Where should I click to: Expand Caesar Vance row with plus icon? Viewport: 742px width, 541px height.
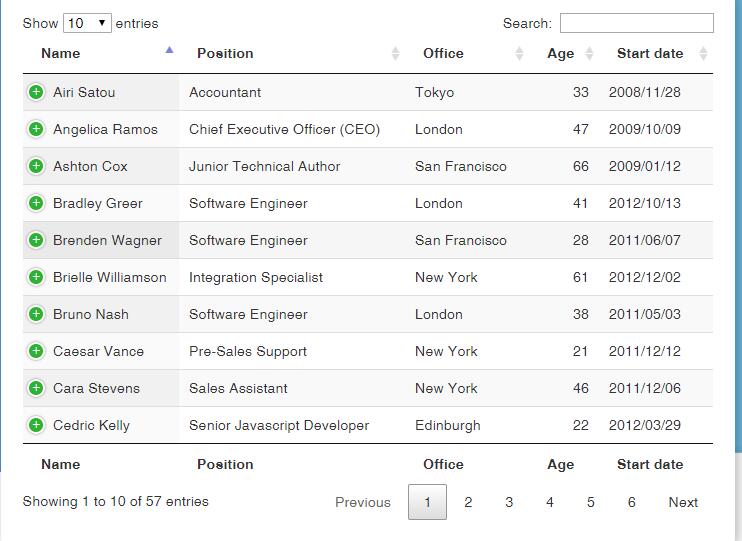36,351
